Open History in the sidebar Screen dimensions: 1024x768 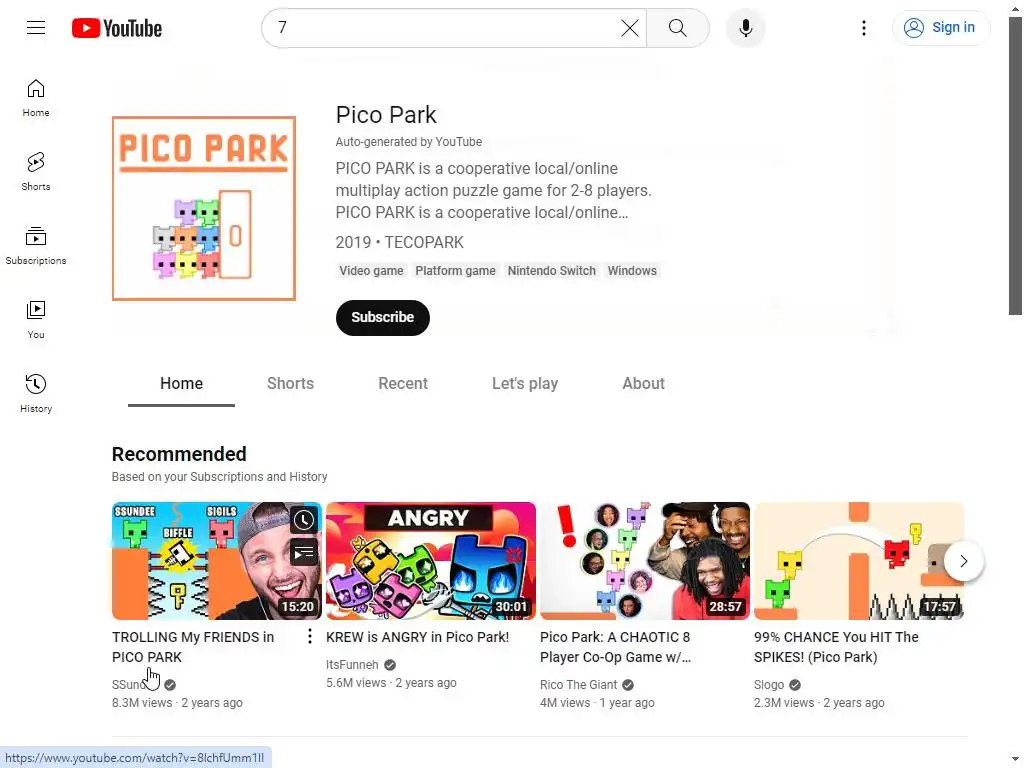tap(36, 393)
